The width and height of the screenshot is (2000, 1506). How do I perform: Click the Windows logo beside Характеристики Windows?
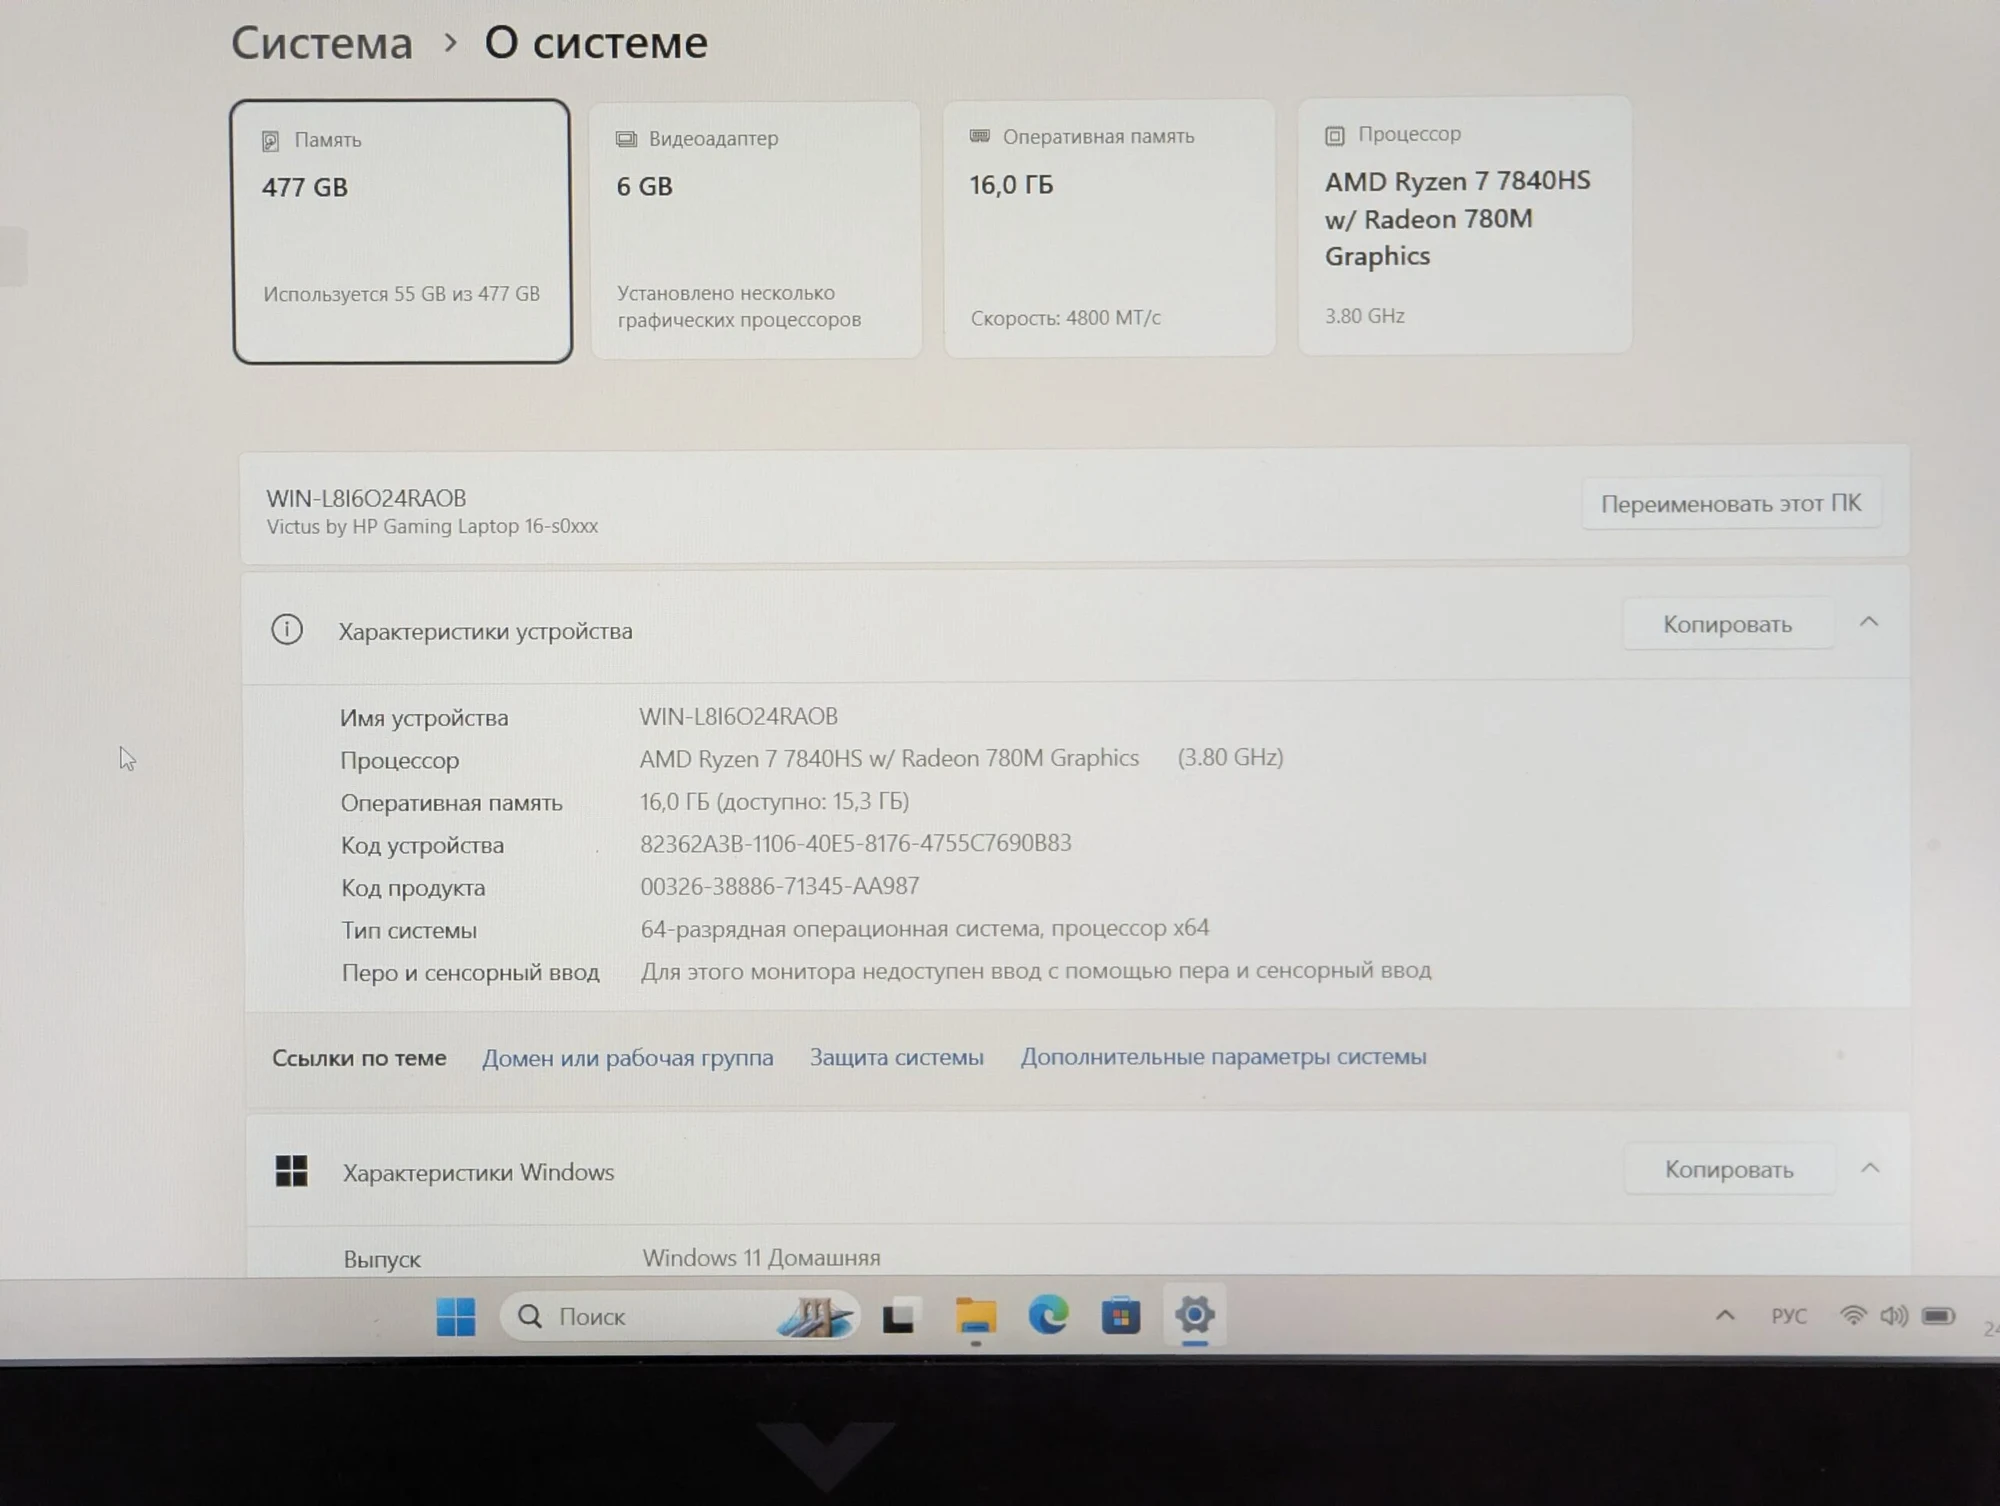point(291,1171)
